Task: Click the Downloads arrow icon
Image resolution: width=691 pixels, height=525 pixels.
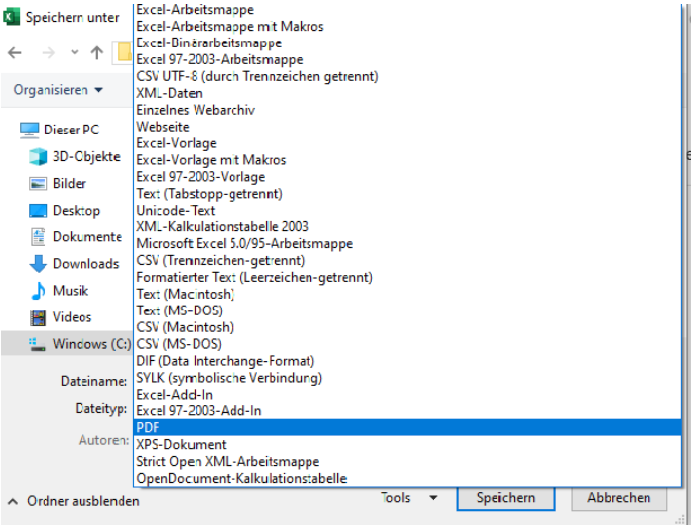Action: [x=38, y=264]
